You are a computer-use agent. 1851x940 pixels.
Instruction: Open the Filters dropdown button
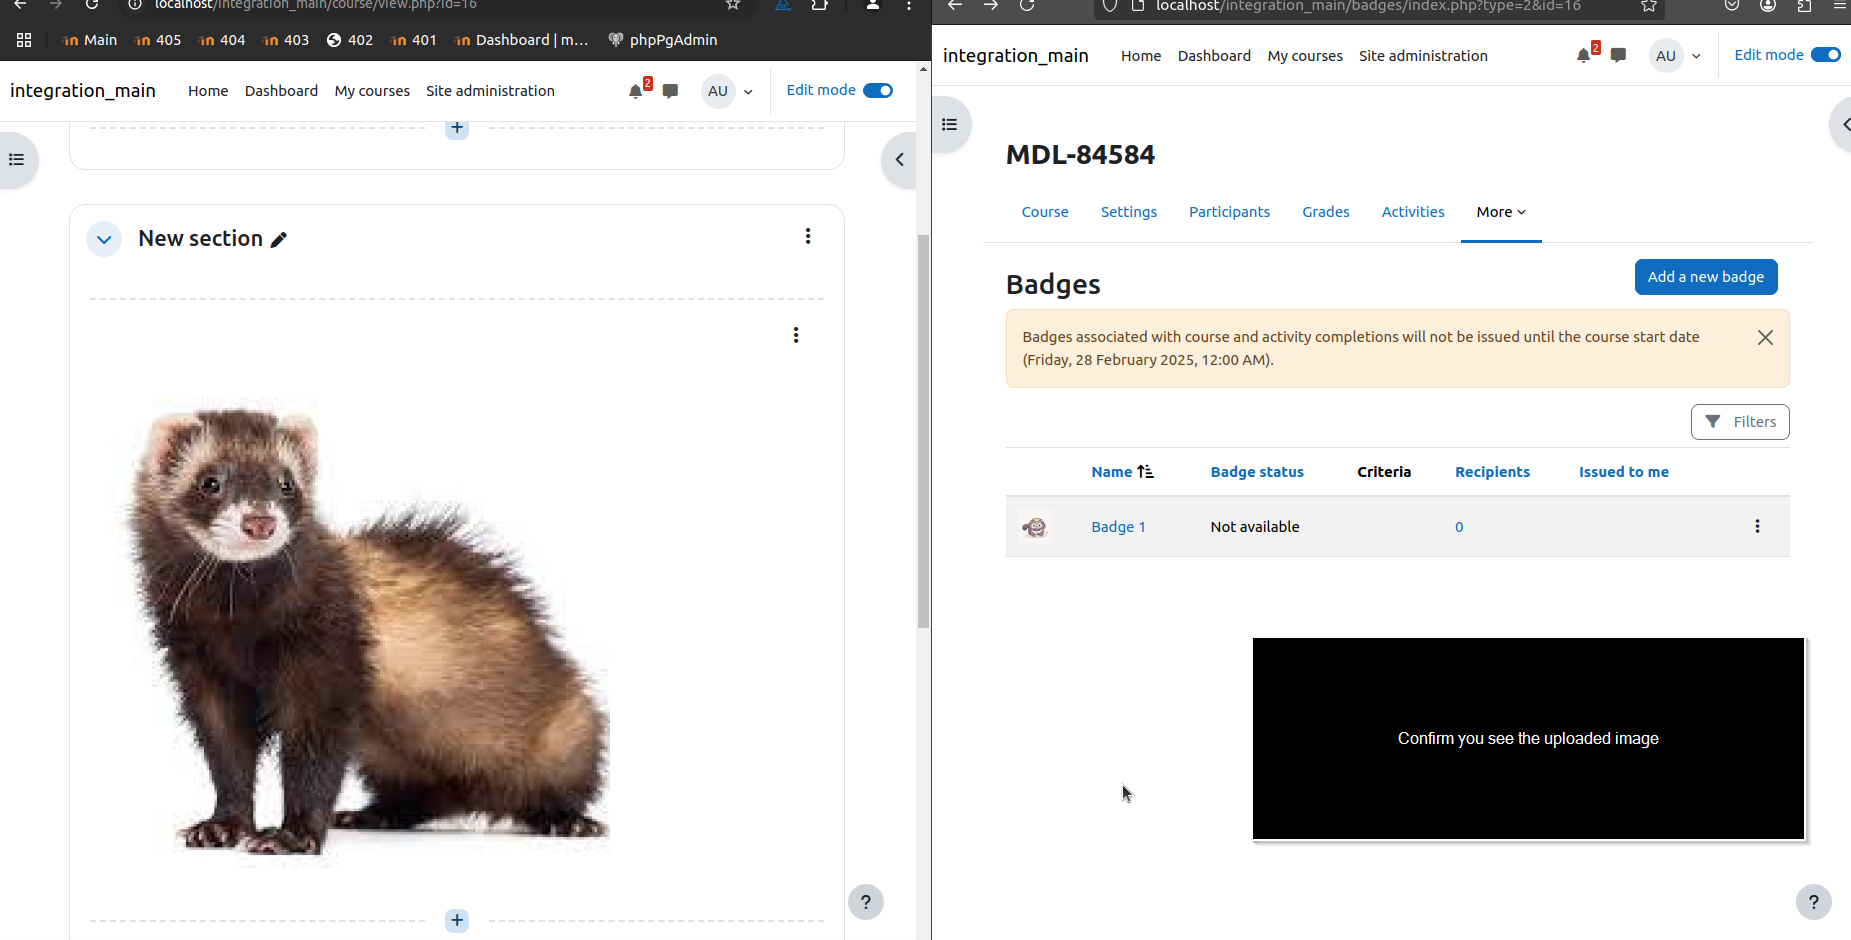click(x=1740, y=422)
